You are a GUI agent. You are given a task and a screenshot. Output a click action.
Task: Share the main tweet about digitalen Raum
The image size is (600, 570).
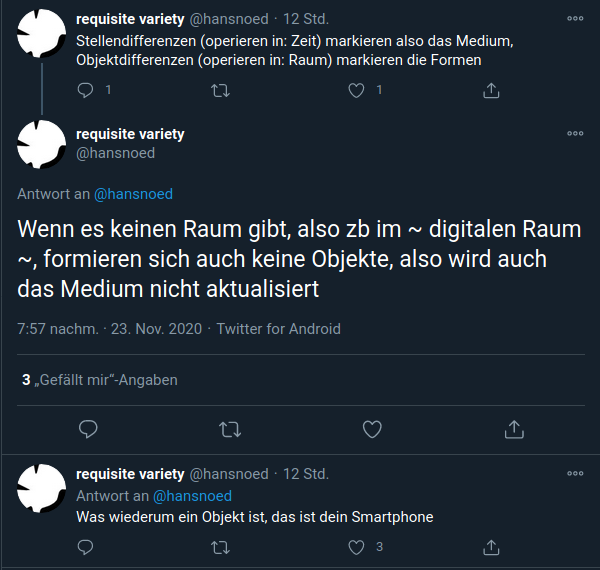(x=514, y=429)
